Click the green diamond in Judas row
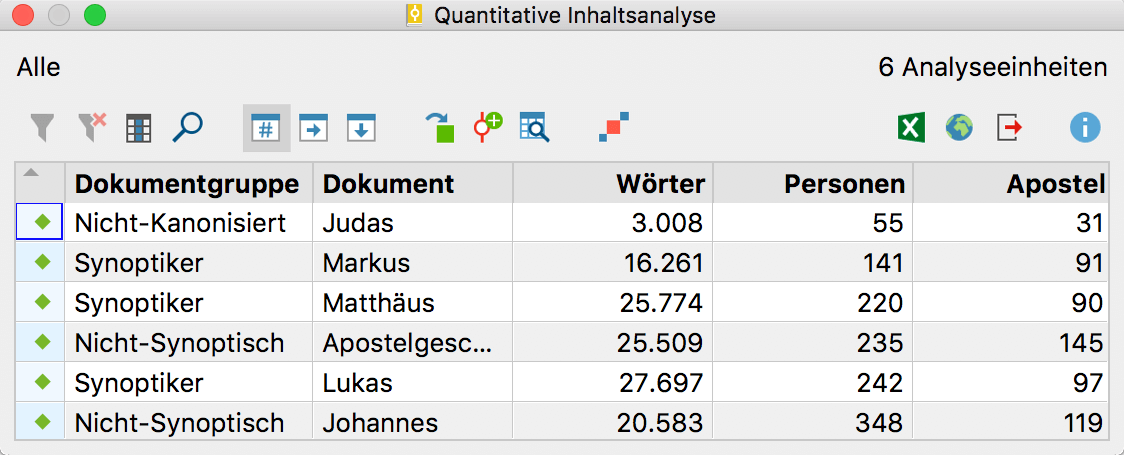Screen dimensions: 1124x455 tap(43, 223)
